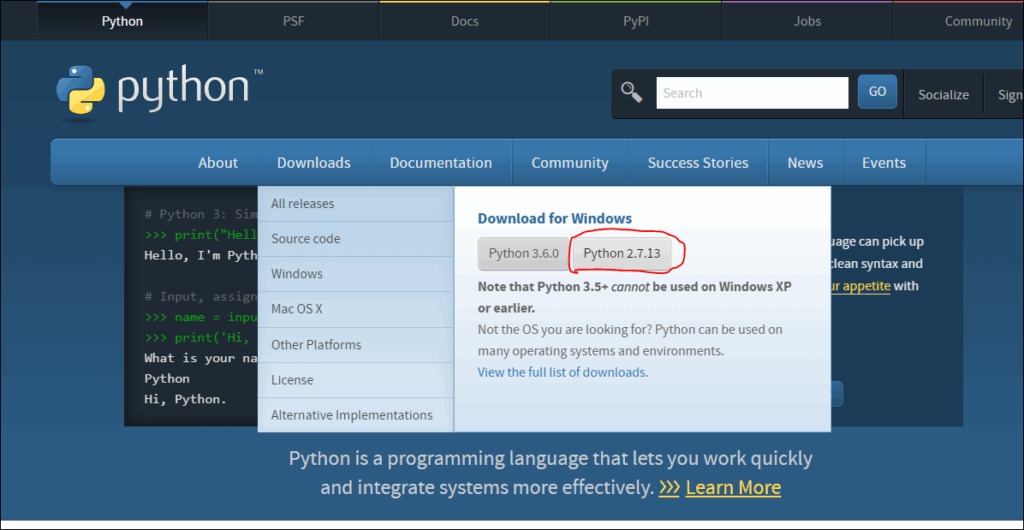This screenshot has height=530, width=1024.
Task: Choose Windows from Downloads menu
Action: click(x=356, y=274)
